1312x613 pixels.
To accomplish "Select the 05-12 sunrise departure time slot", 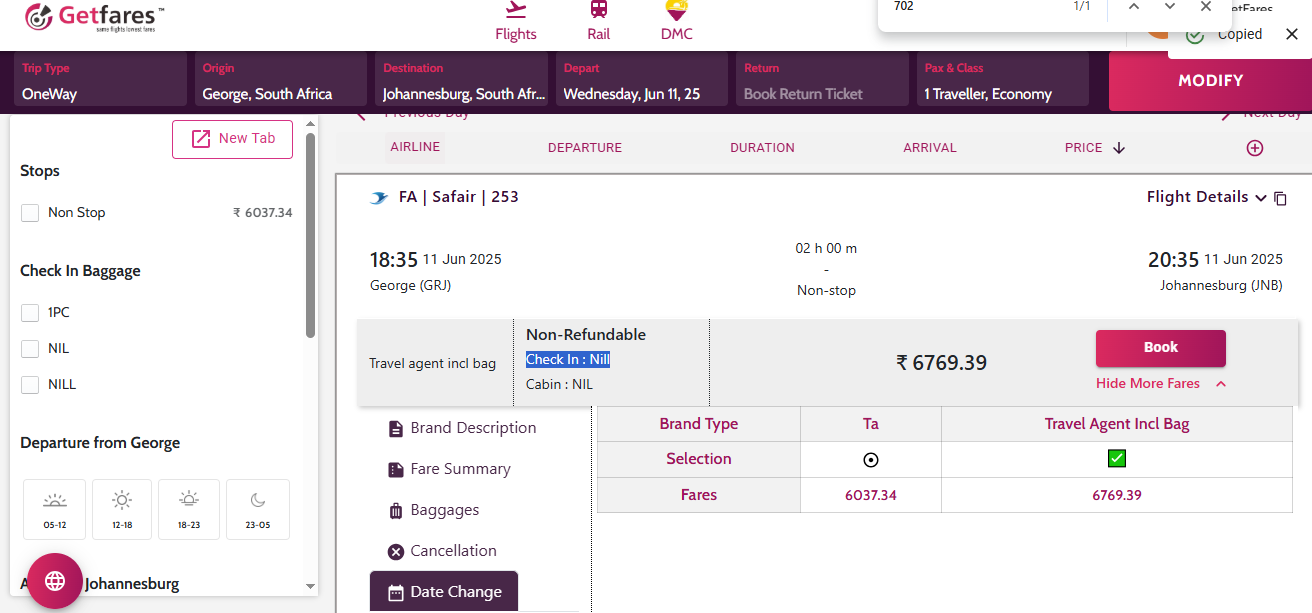I will pos(55,508).
